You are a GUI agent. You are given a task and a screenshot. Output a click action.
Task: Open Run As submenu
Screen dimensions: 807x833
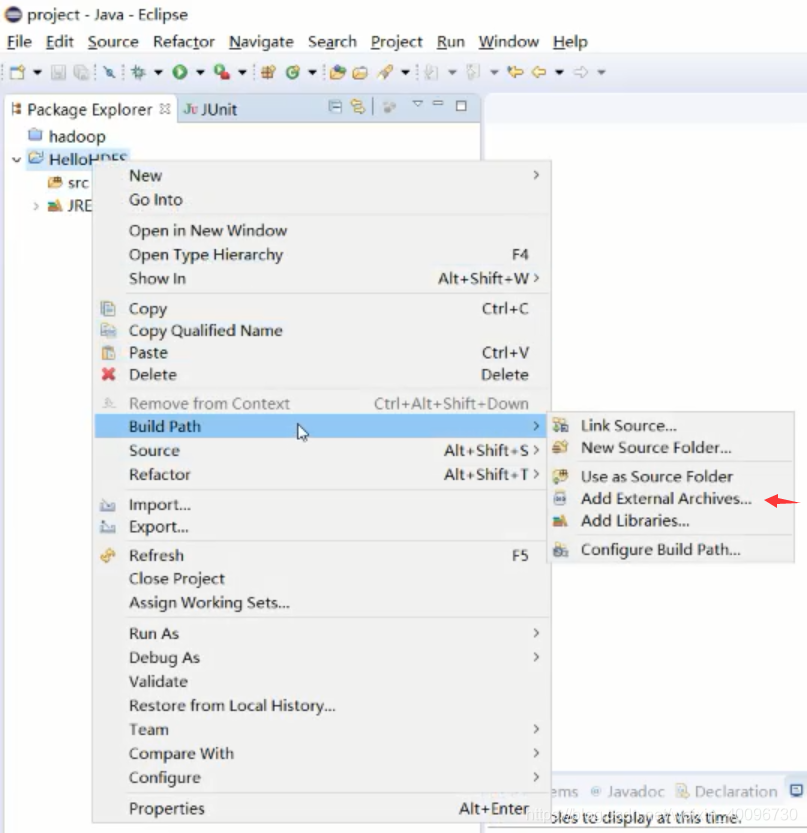pyautogui.click(x=321, y=633)
